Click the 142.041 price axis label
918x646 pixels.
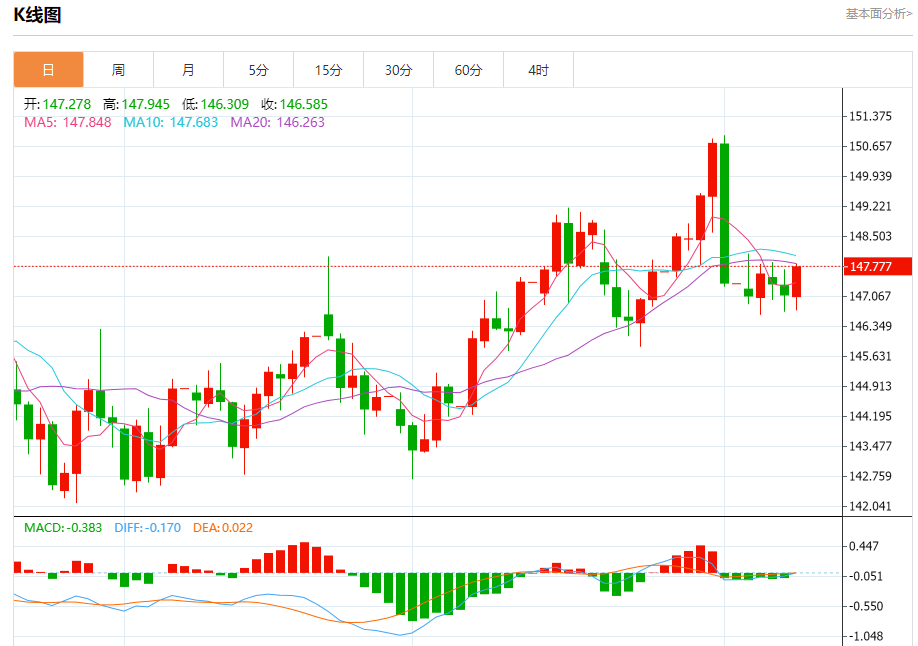(871, 506)
